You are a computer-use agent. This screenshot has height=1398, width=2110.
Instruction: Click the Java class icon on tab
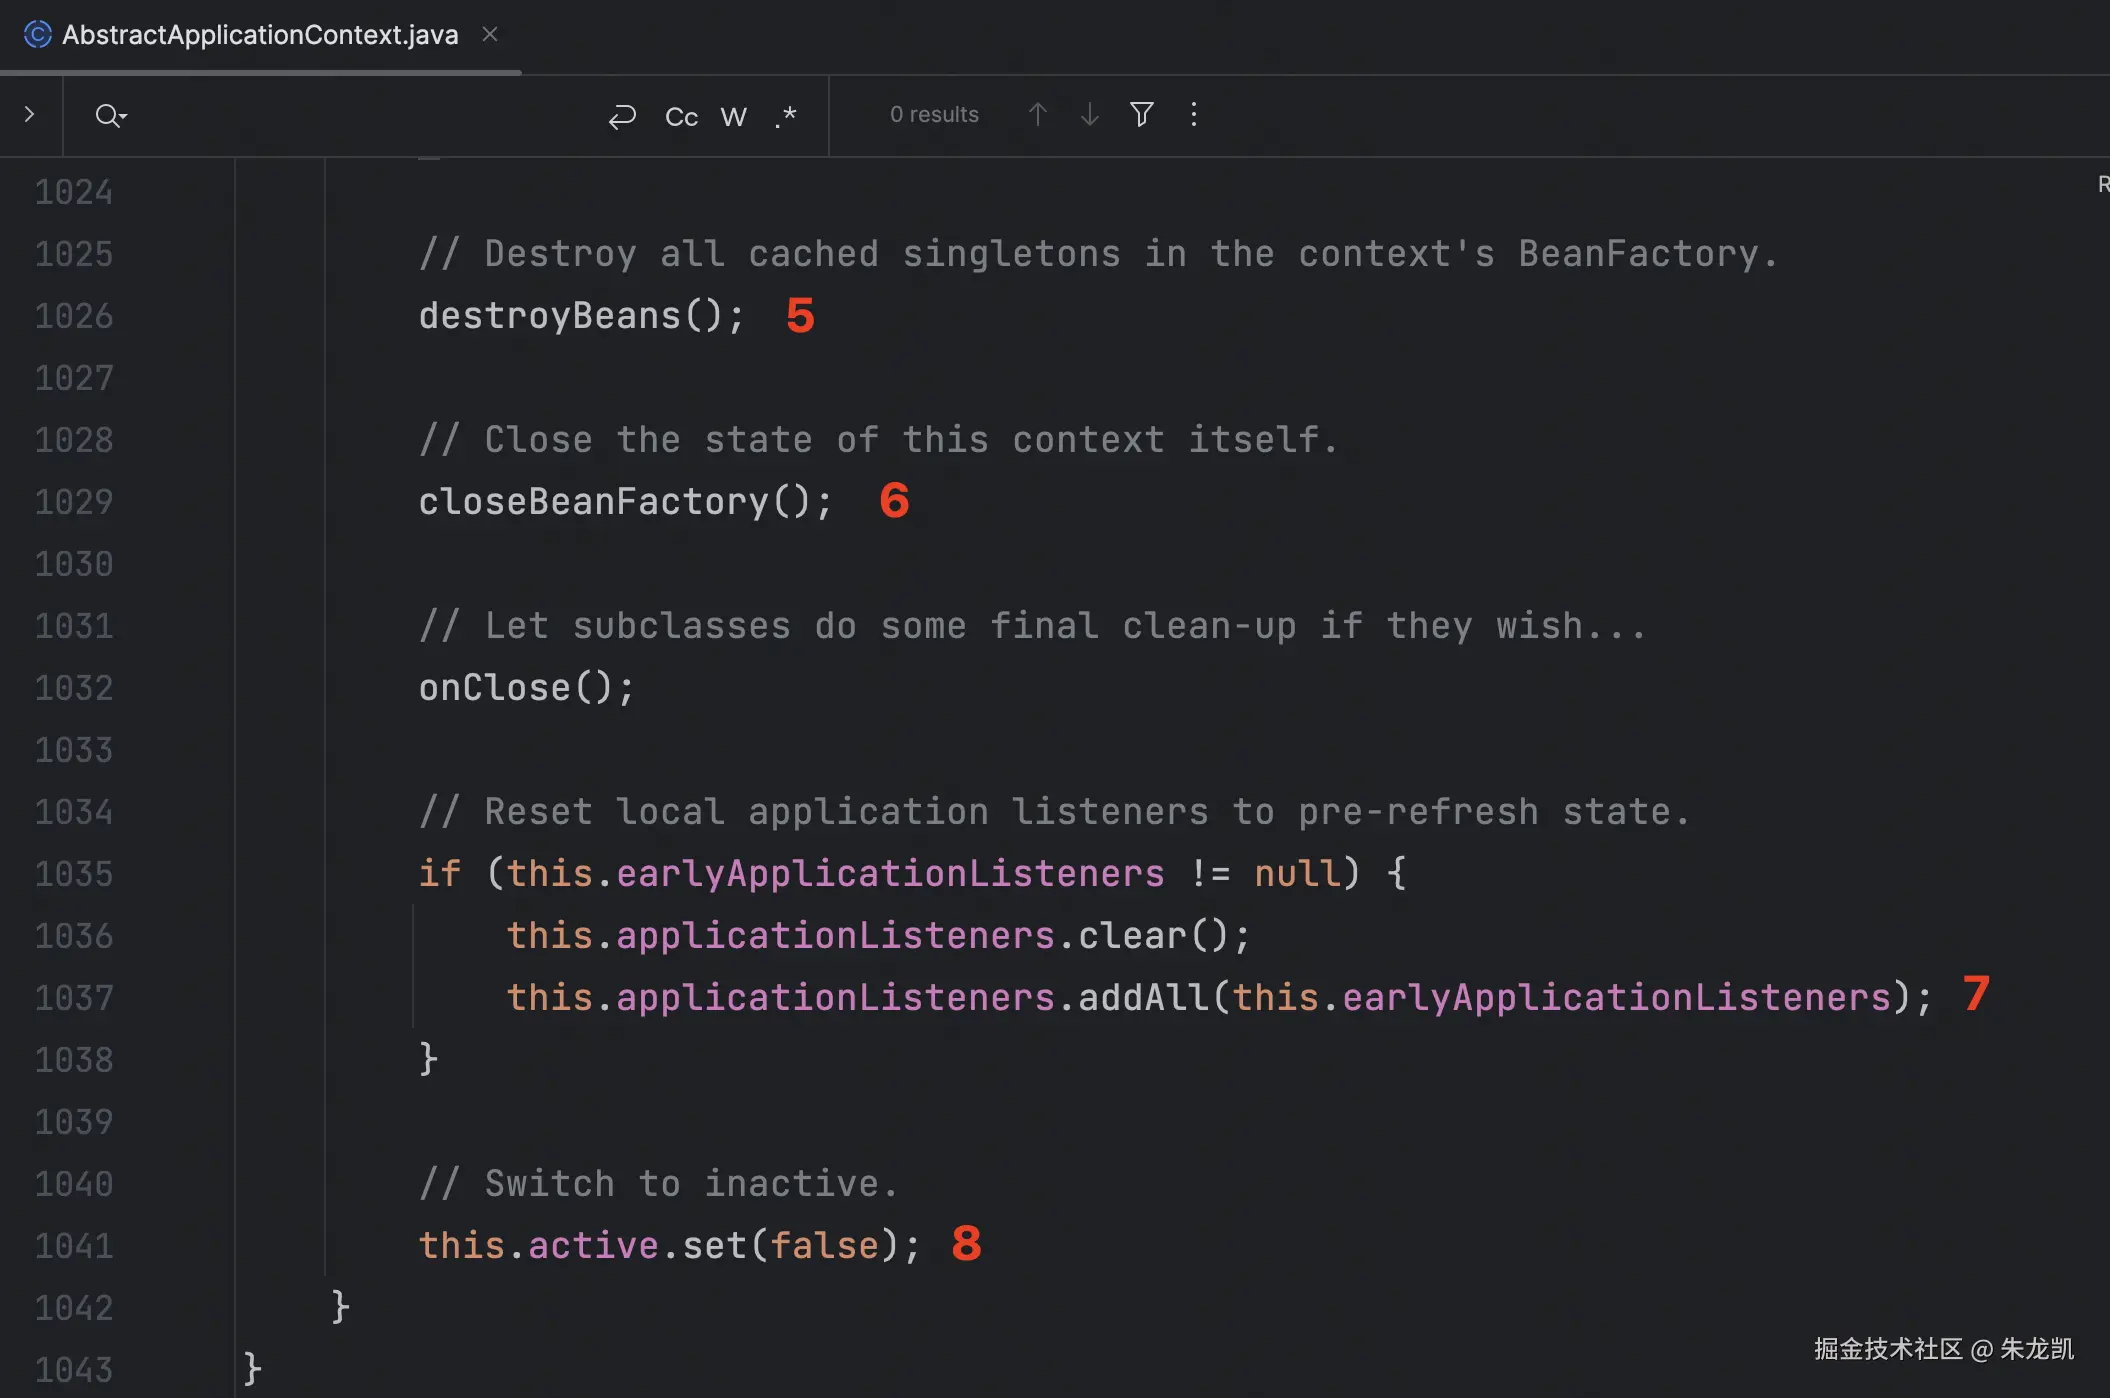37,35
